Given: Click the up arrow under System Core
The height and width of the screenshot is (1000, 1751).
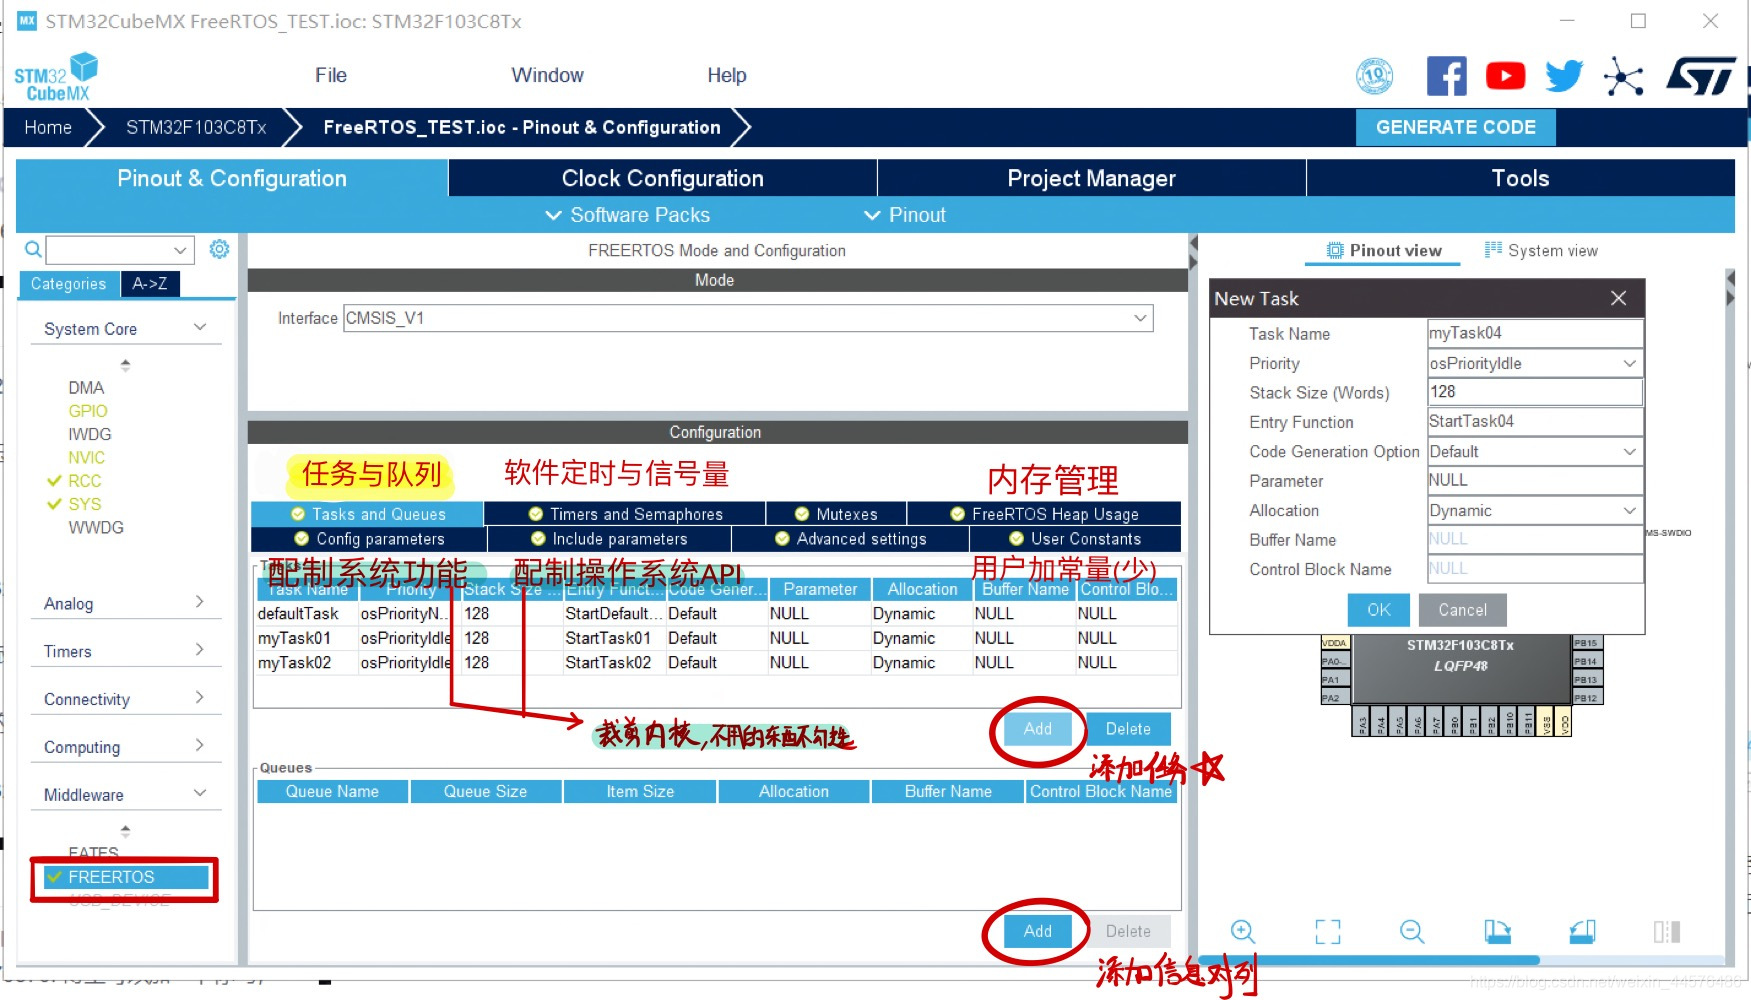Looking at the screenshot, I should pos(125,364).
